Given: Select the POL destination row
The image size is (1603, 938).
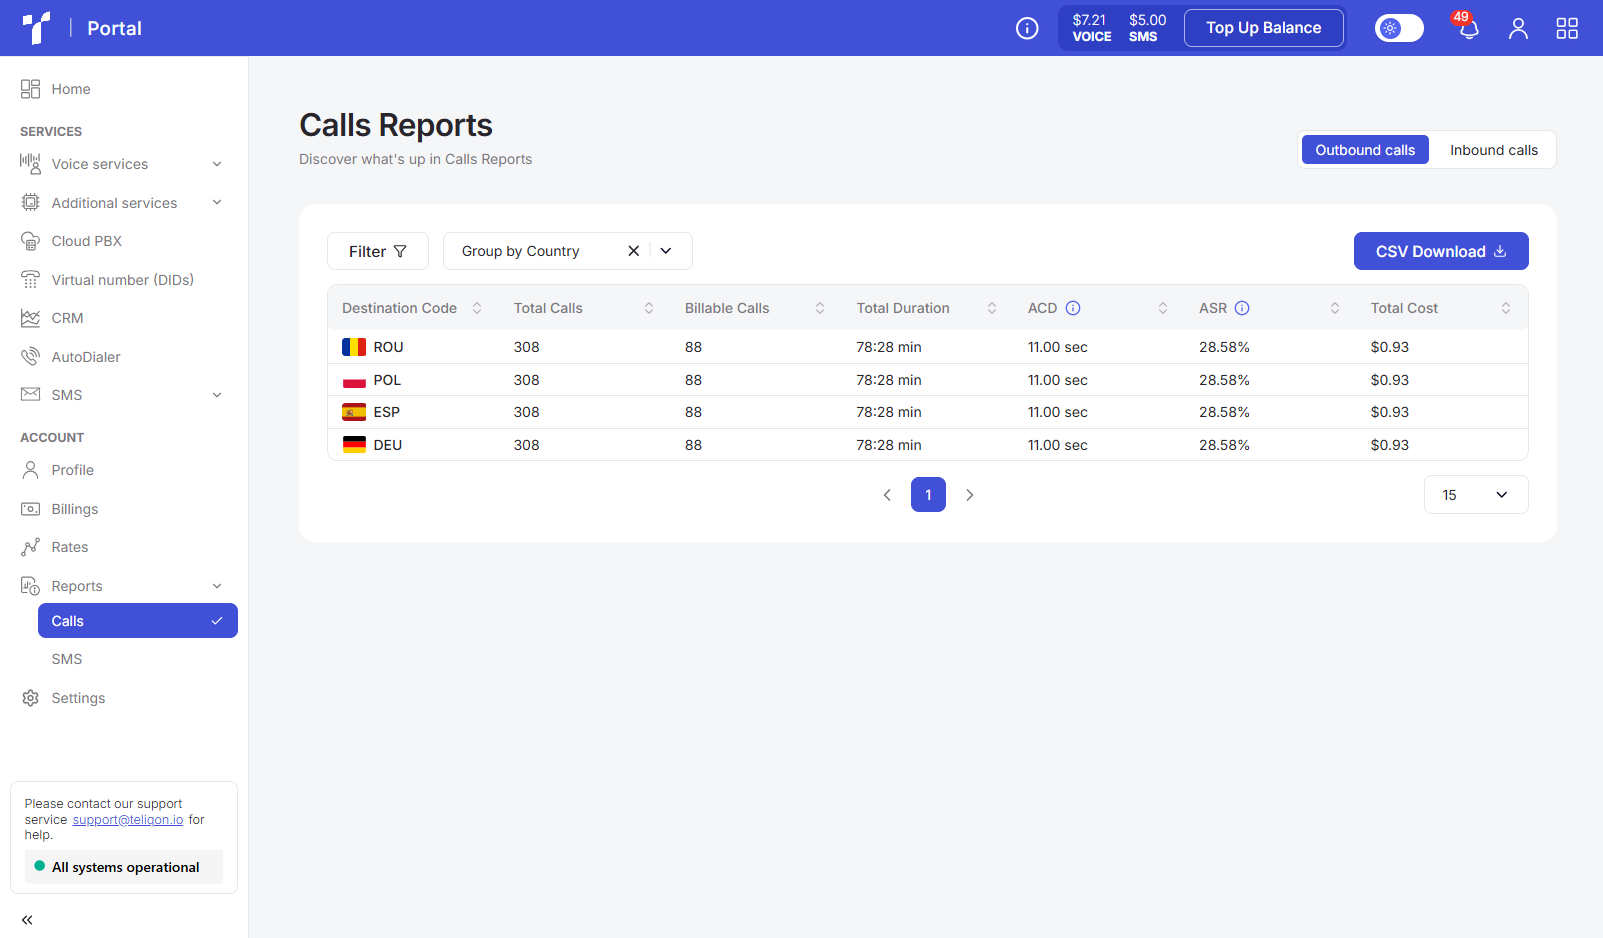Looking at the screenshot, I should pos(928,380).
